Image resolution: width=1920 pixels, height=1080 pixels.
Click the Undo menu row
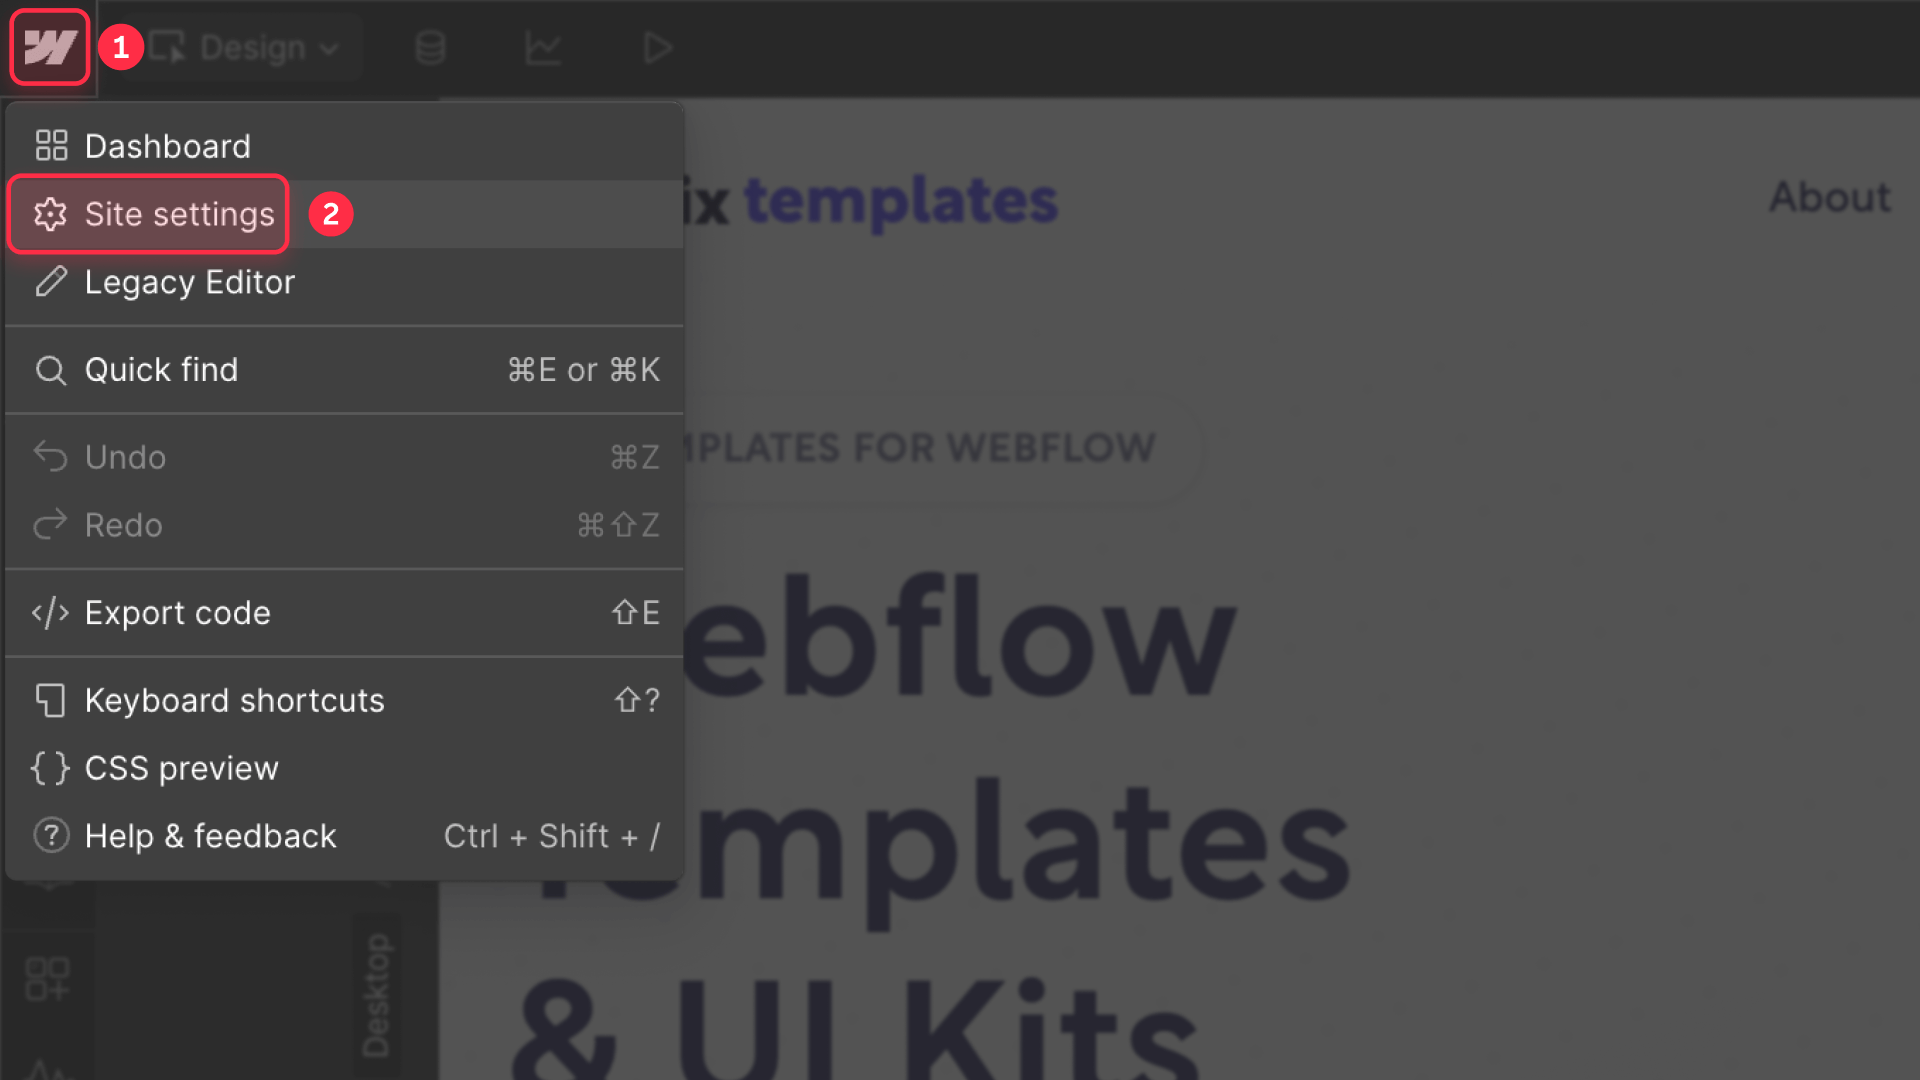pyautogui.click(x=124, y=457)
